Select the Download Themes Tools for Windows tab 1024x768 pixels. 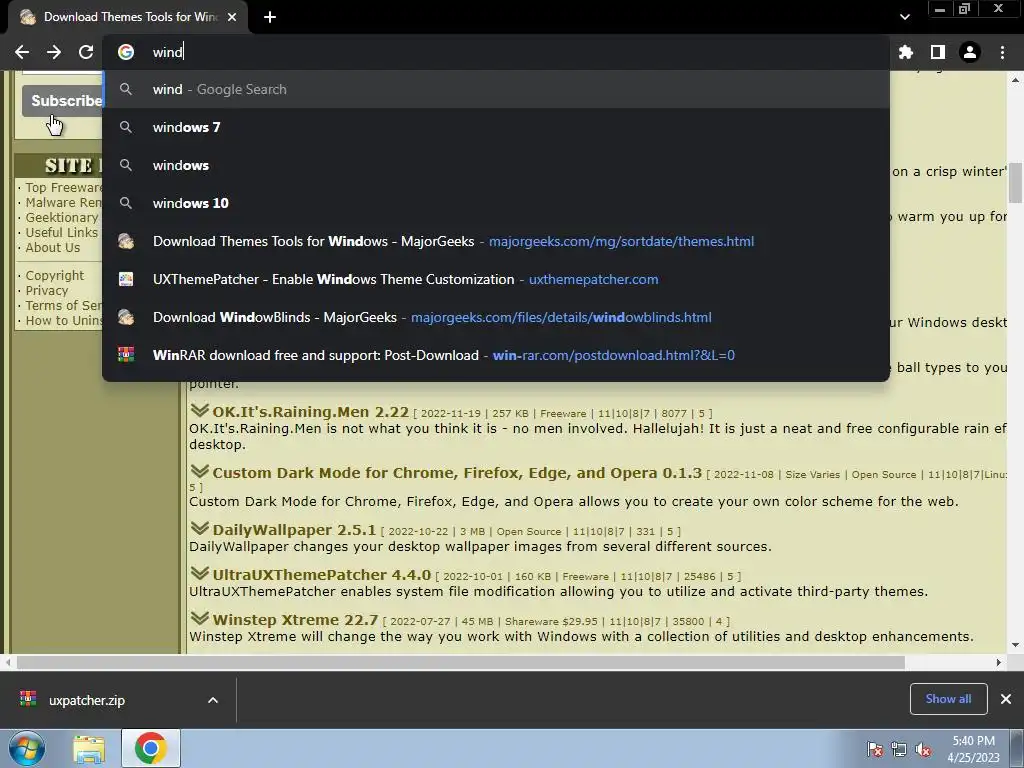(x=128, y=17)
